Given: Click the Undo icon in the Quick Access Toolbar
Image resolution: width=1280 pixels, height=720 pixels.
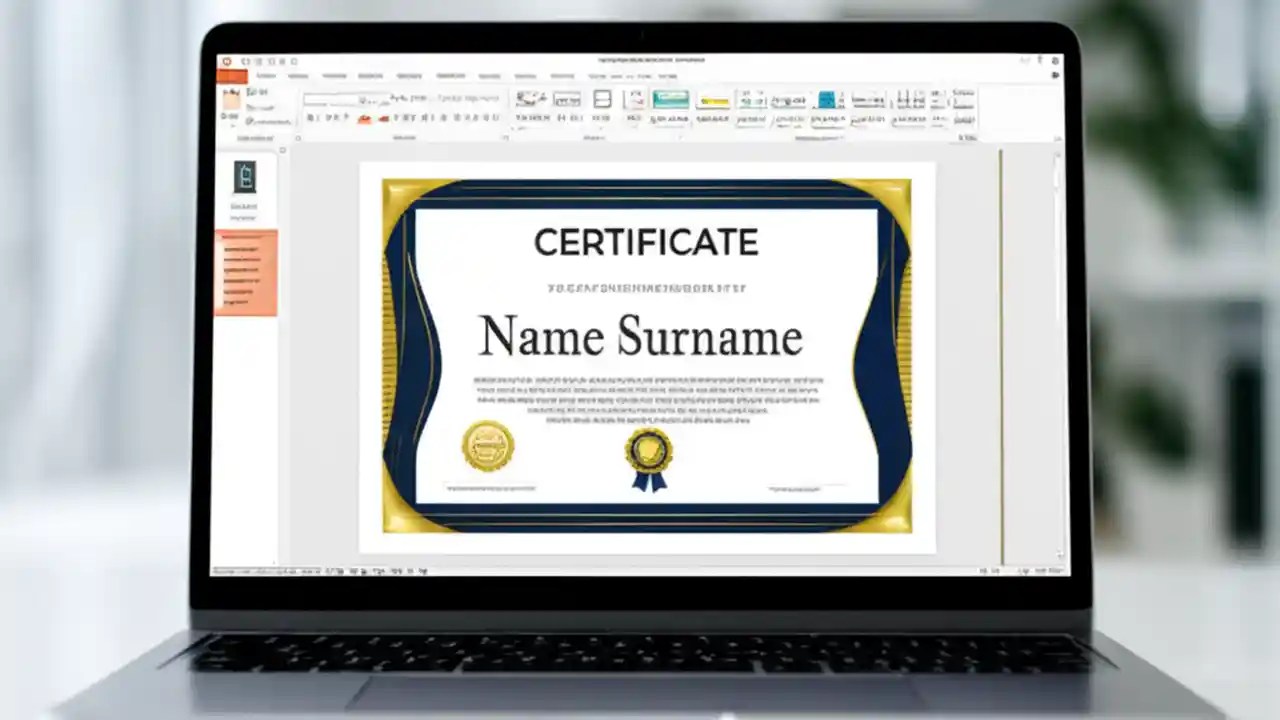Looking at the screenshot, I should (260, 60).
